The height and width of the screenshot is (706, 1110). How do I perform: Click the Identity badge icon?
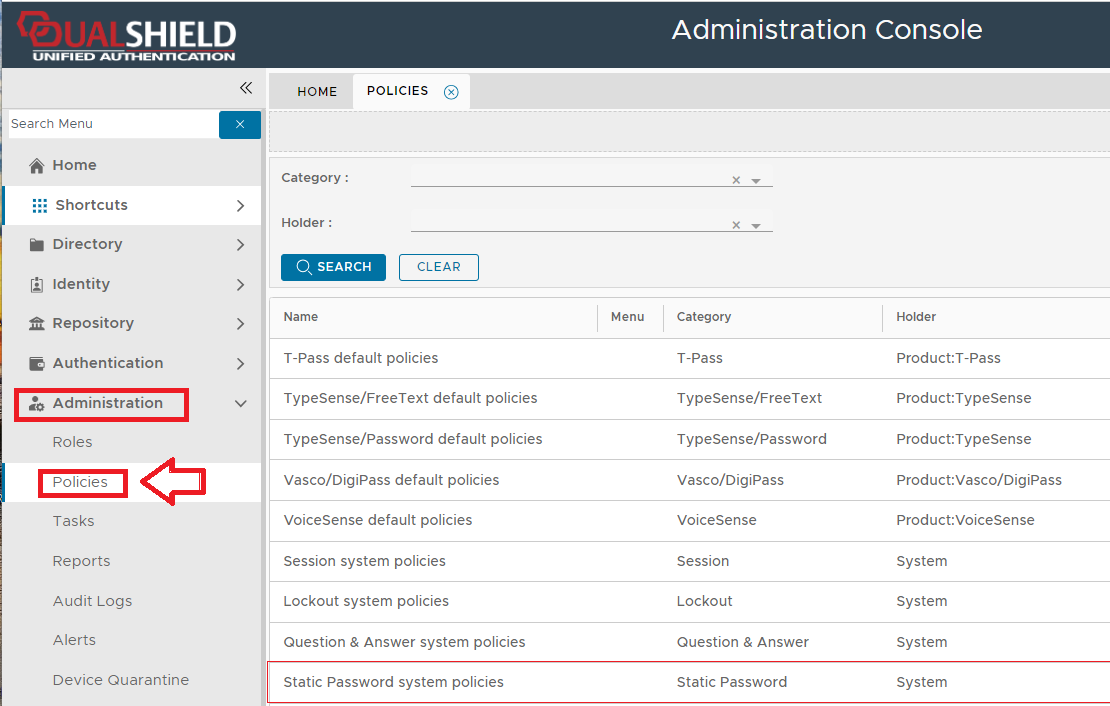[37, 284]
